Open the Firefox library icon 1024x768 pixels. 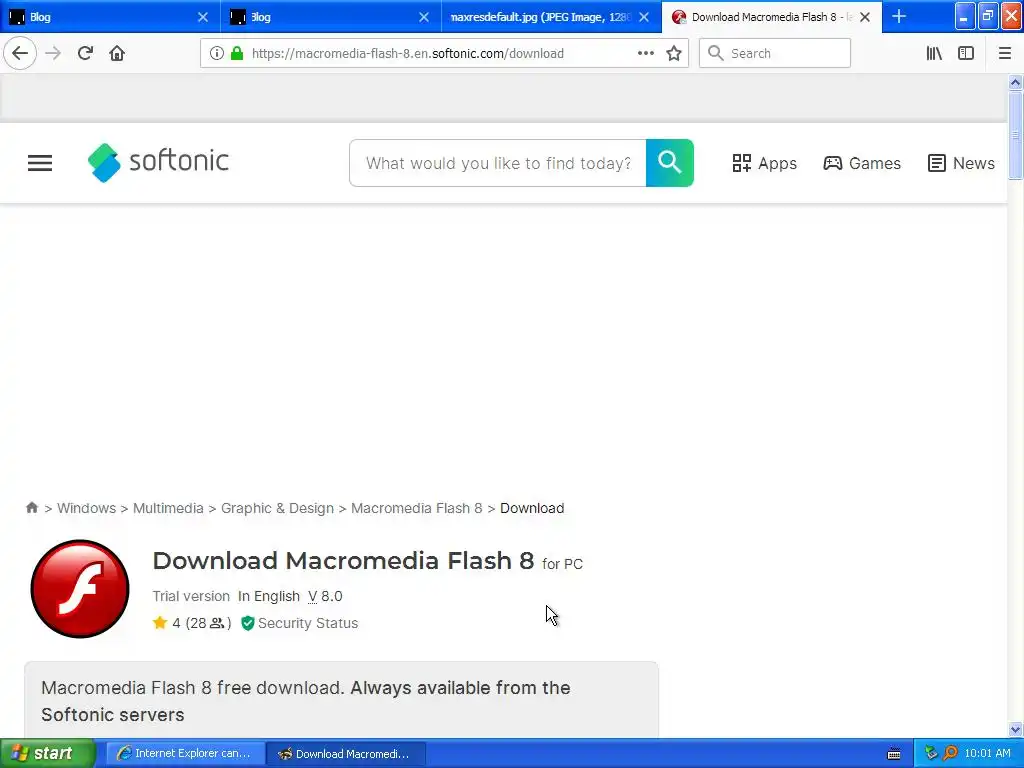[934, 54]
